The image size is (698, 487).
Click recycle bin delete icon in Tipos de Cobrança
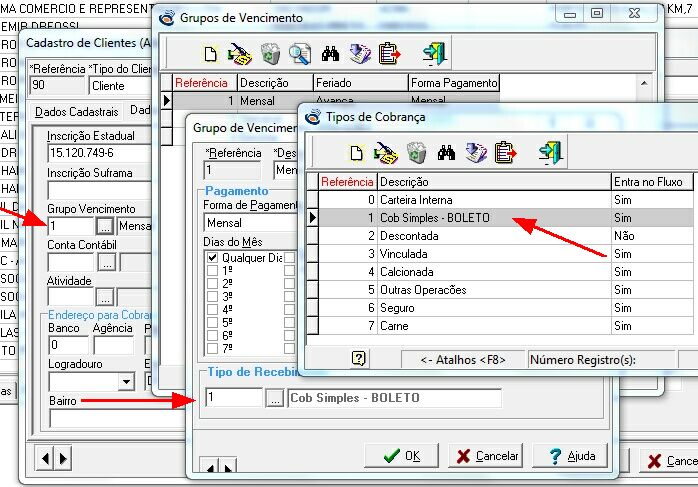416,153
